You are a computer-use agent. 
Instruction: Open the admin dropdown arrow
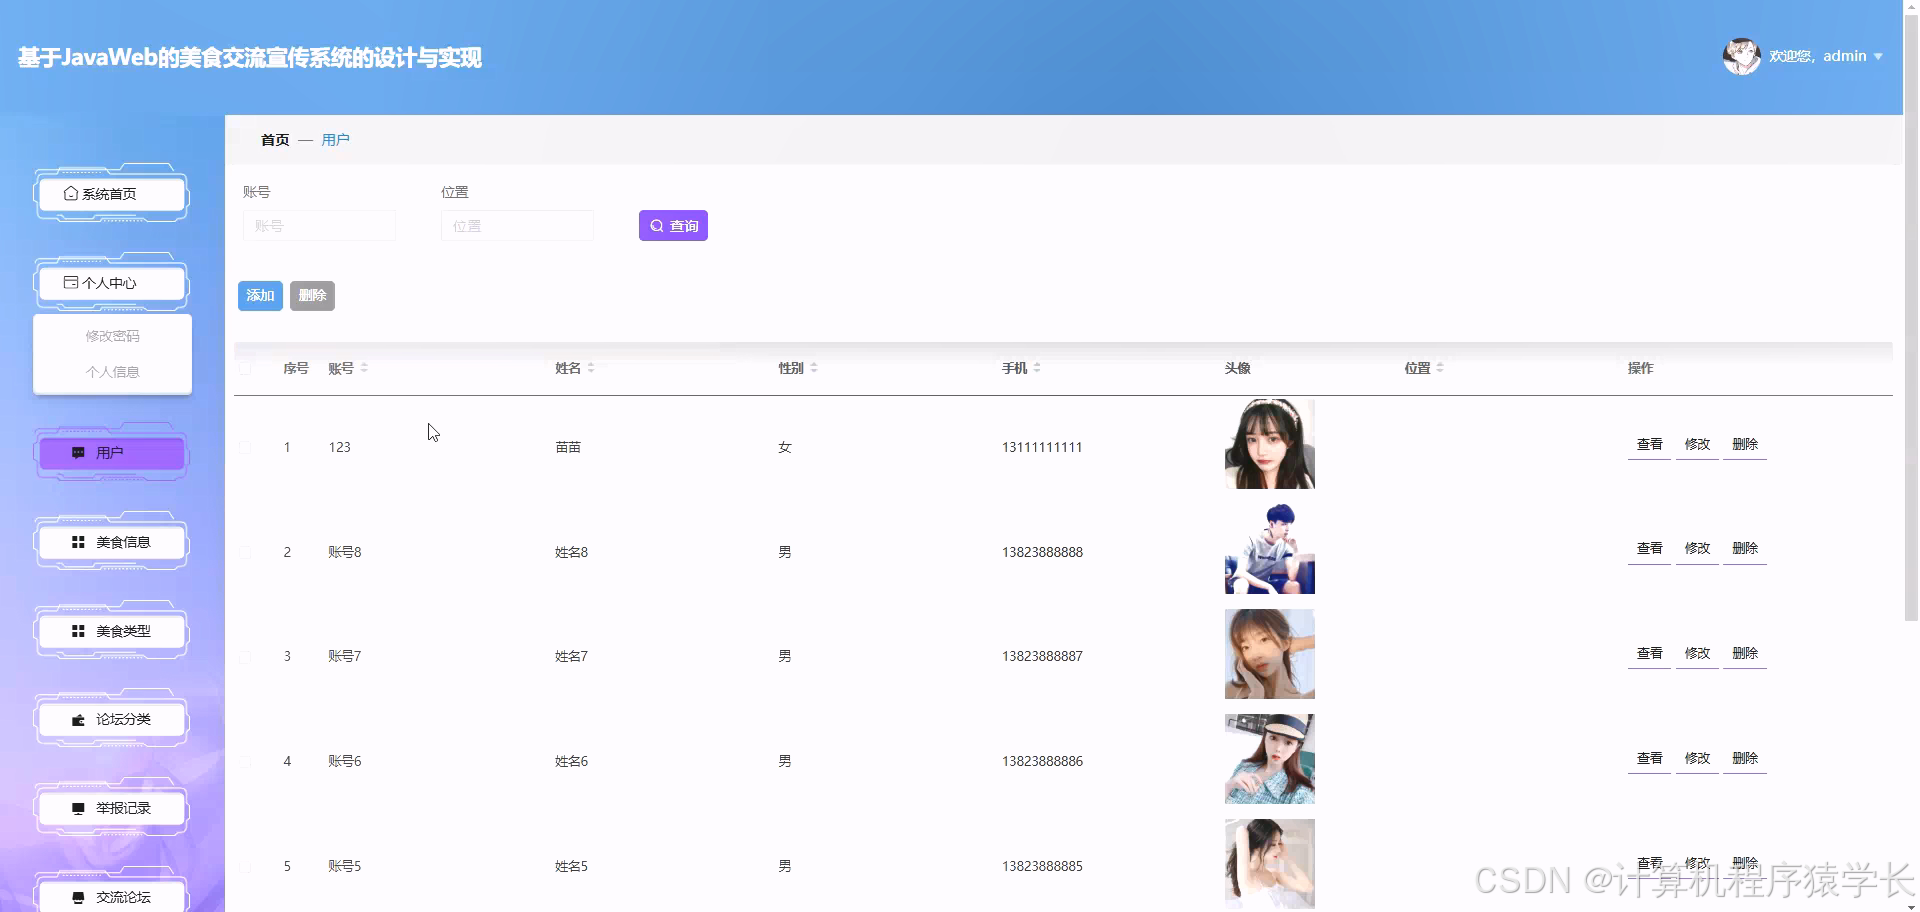point(1878,57)
